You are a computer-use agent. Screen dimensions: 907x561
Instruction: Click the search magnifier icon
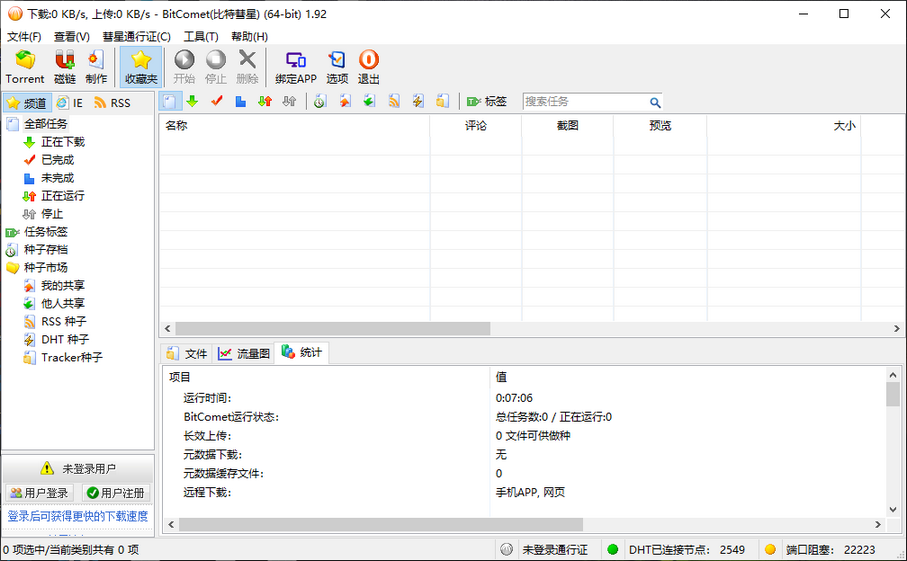[655, 102]
